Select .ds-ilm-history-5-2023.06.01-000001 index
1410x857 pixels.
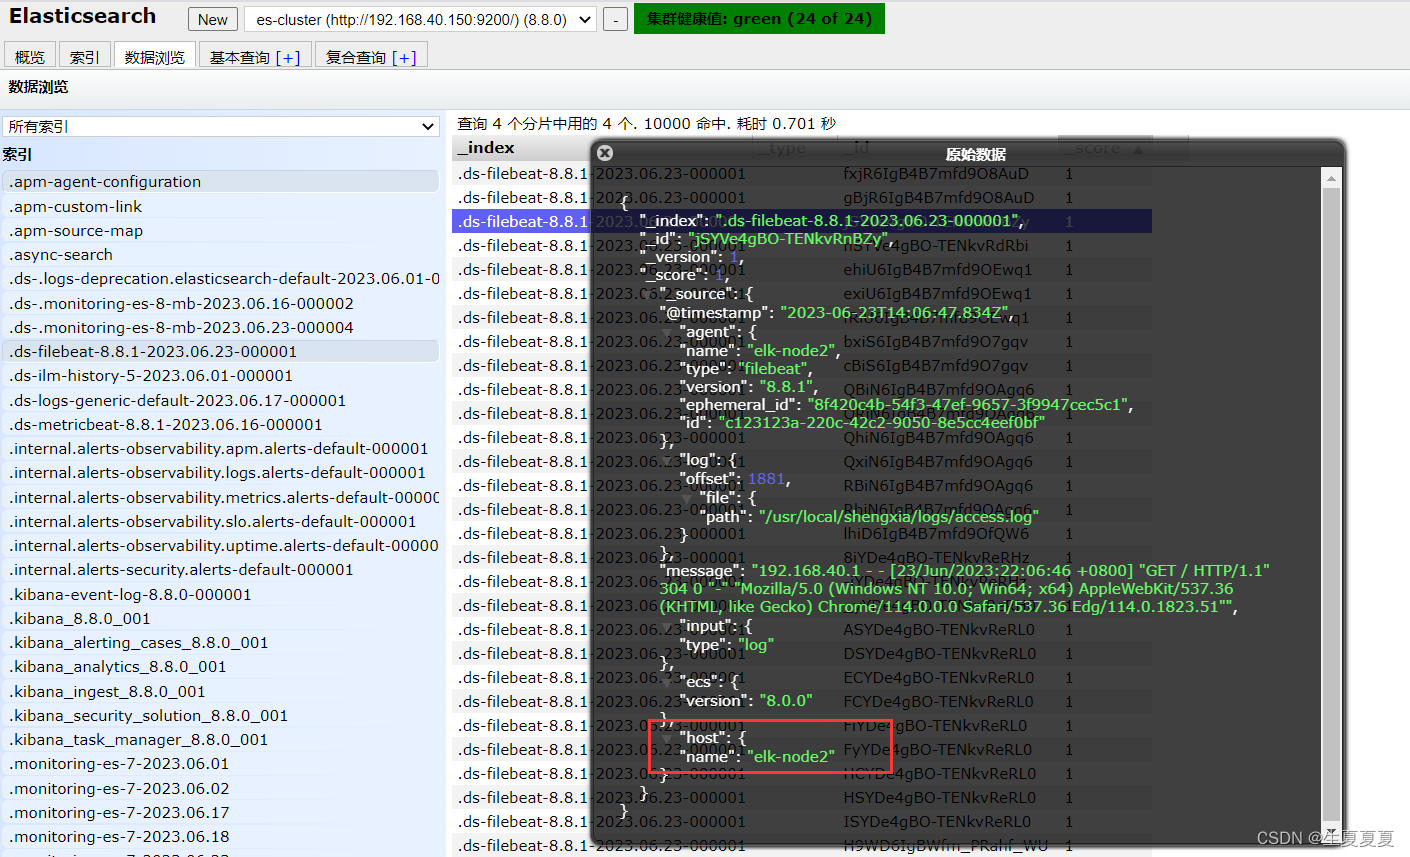coord(221,376)
